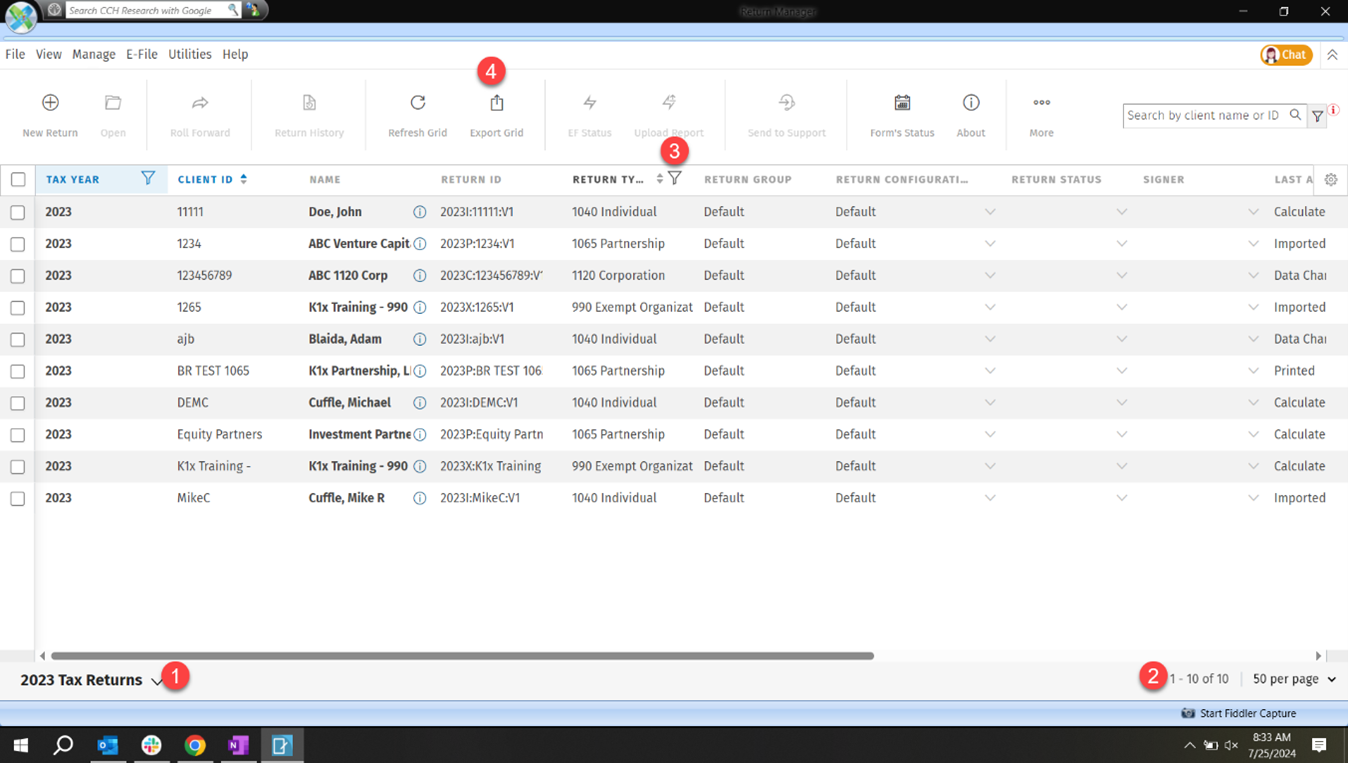Open the Chat button
1348x763 pixels.
(1286, 55)
